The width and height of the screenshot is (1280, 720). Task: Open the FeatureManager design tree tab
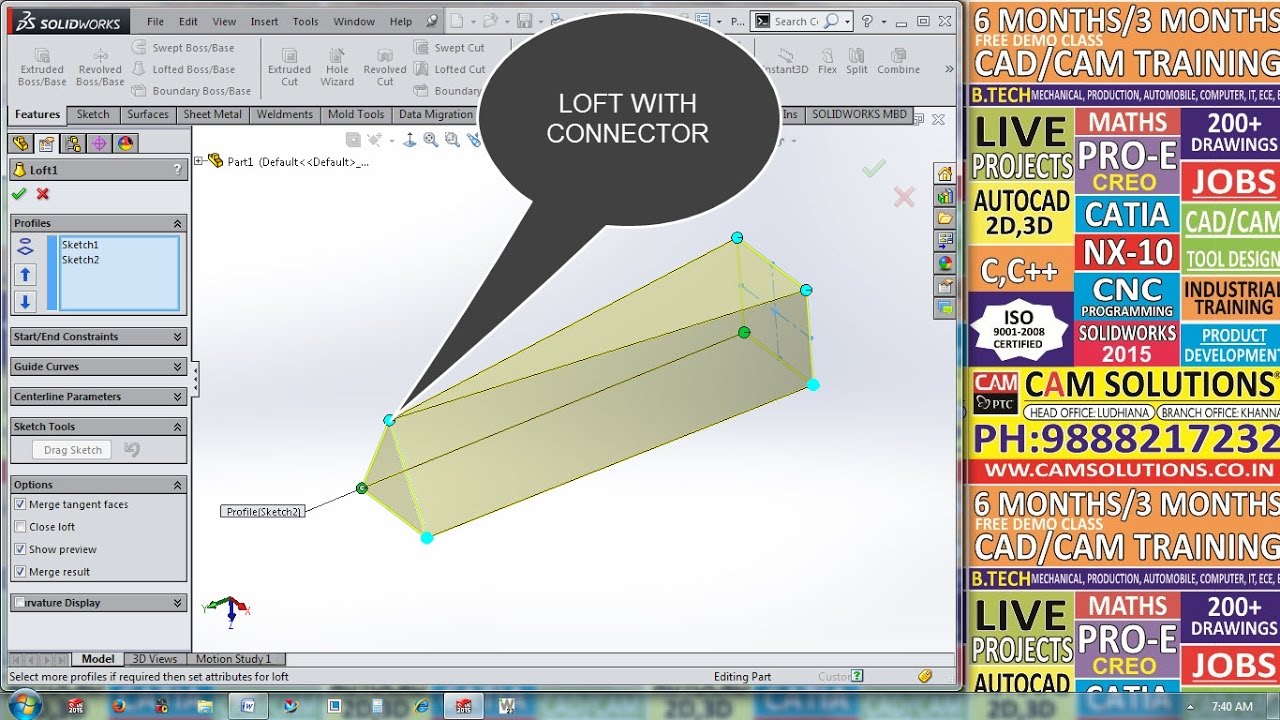pyautogui.click(x=20, y=143)
